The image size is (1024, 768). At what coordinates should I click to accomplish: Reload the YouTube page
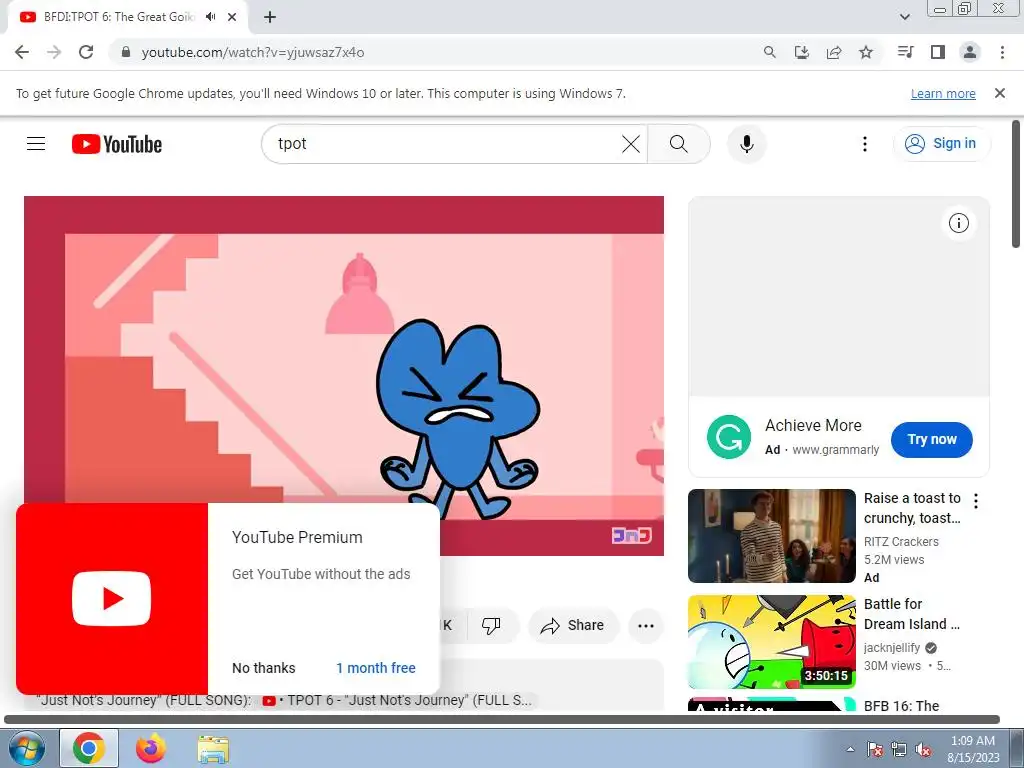pyautogui.click(x=86, y=52)
